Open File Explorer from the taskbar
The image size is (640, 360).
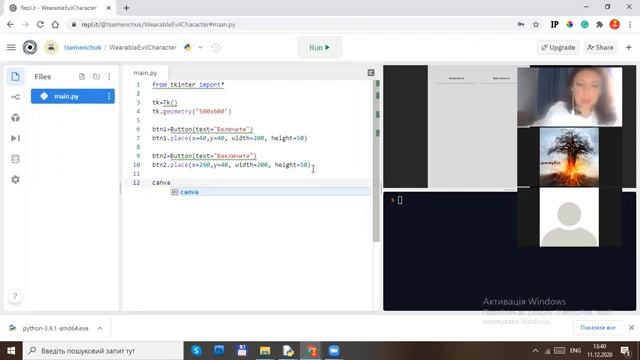click(x=265, y=350)
